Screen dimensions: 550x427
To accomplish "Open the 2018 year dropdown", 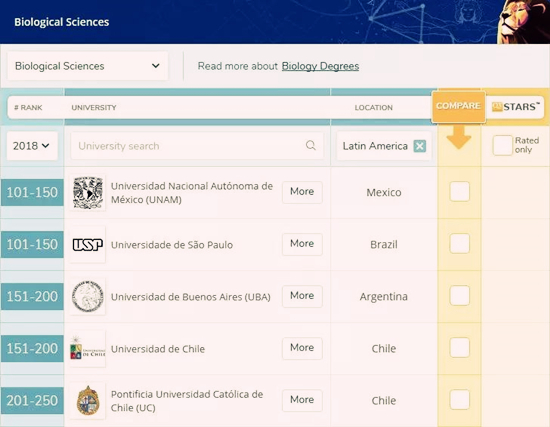I will pos(32,146).
